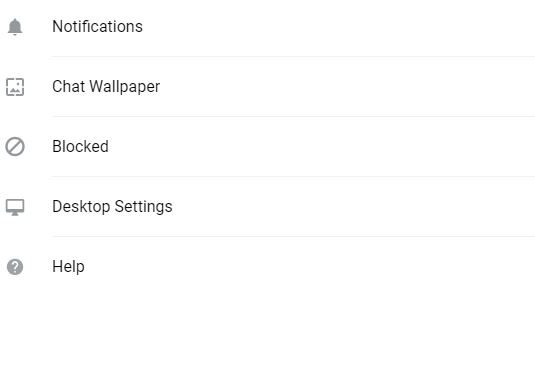Viewport: 535px width, 384px height.
Task: Click blank space in Chat Wallpaper row
Action: pos(348,87)
